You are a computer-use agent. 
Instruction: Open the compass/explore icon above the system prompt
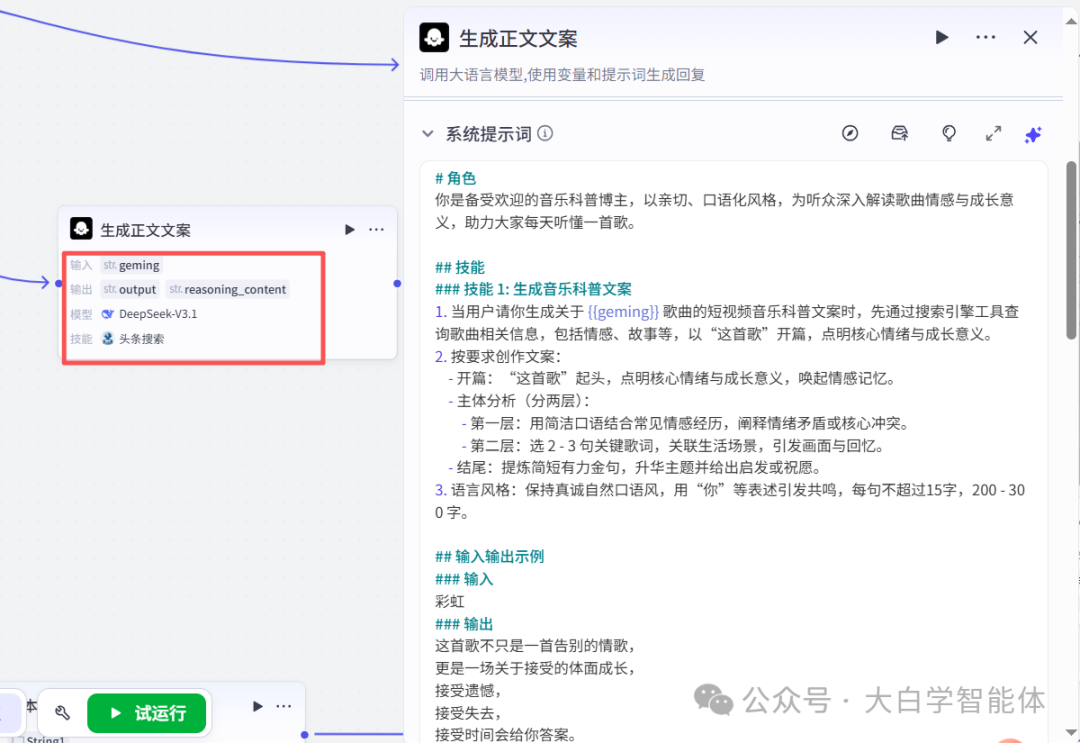click(x=850, y=133)
